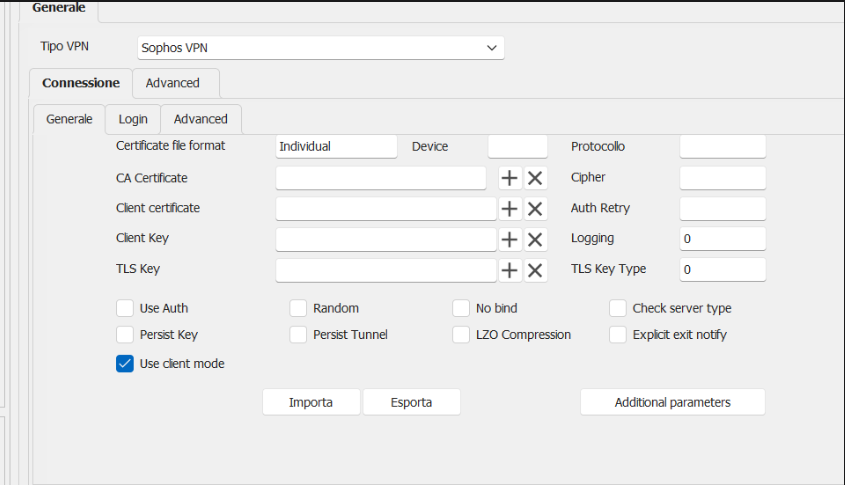Enable Explicit exit notify option

pyautogui.click(x=618, y=335)
